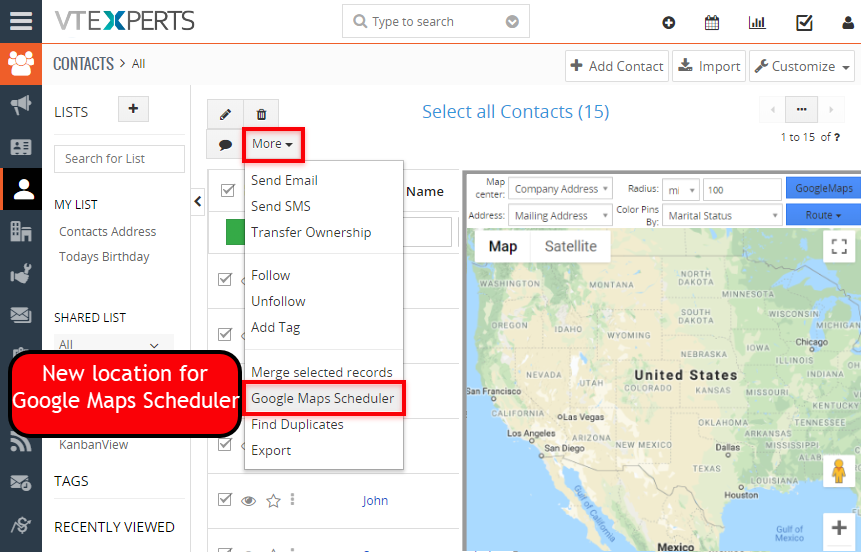Click the trash delete icon
This screenshot has width=861, height=552.
click(261, 114)
